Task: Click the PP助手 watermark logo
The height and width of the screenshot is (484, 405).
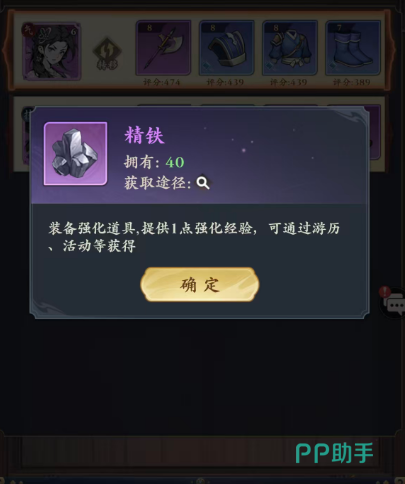Action: click(x=334, y=453)
